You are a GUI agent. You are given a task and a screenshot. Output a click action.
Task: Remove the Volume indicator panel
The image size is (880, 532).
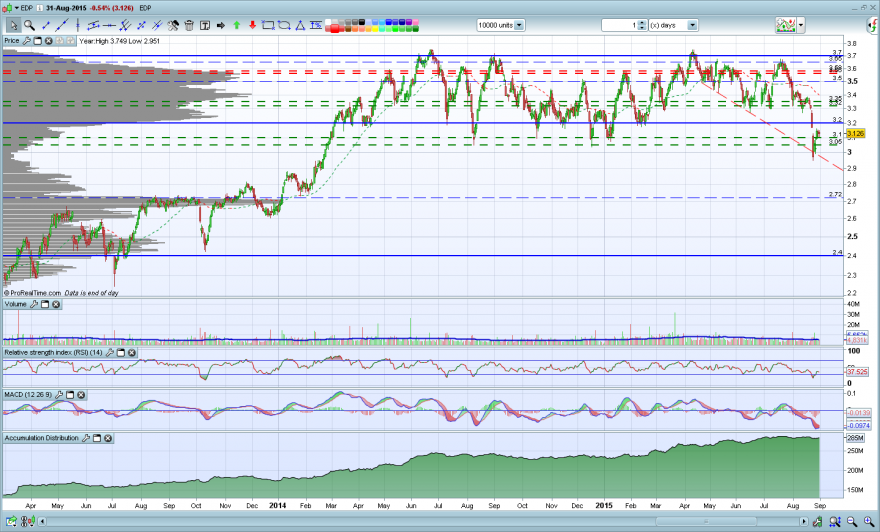[x=56, y=304]
